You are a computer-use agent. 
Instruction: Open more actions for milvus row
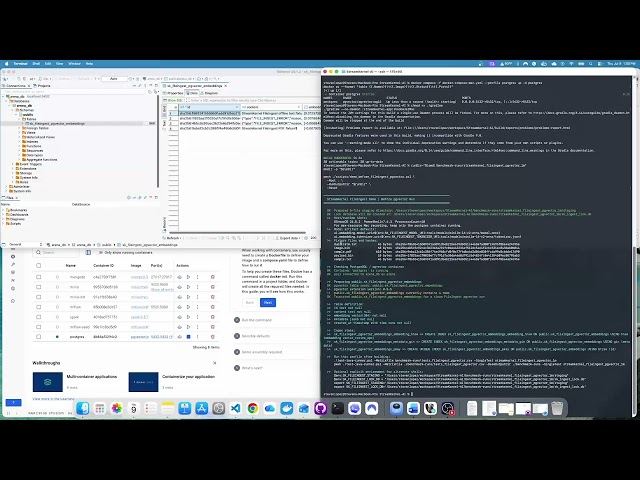(198, 307)
